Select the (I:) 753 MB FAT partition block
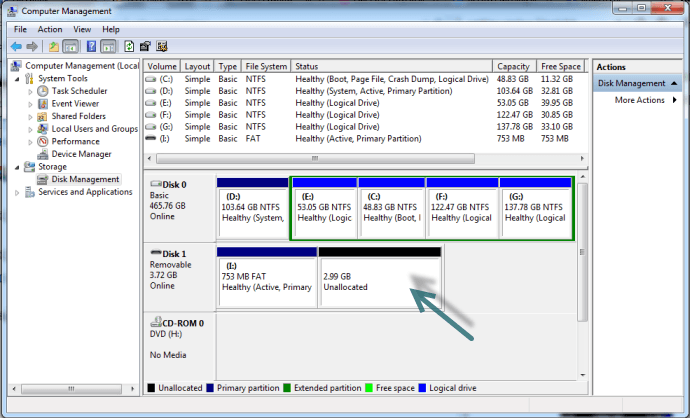The image size is (690, 418). point(267,277)
